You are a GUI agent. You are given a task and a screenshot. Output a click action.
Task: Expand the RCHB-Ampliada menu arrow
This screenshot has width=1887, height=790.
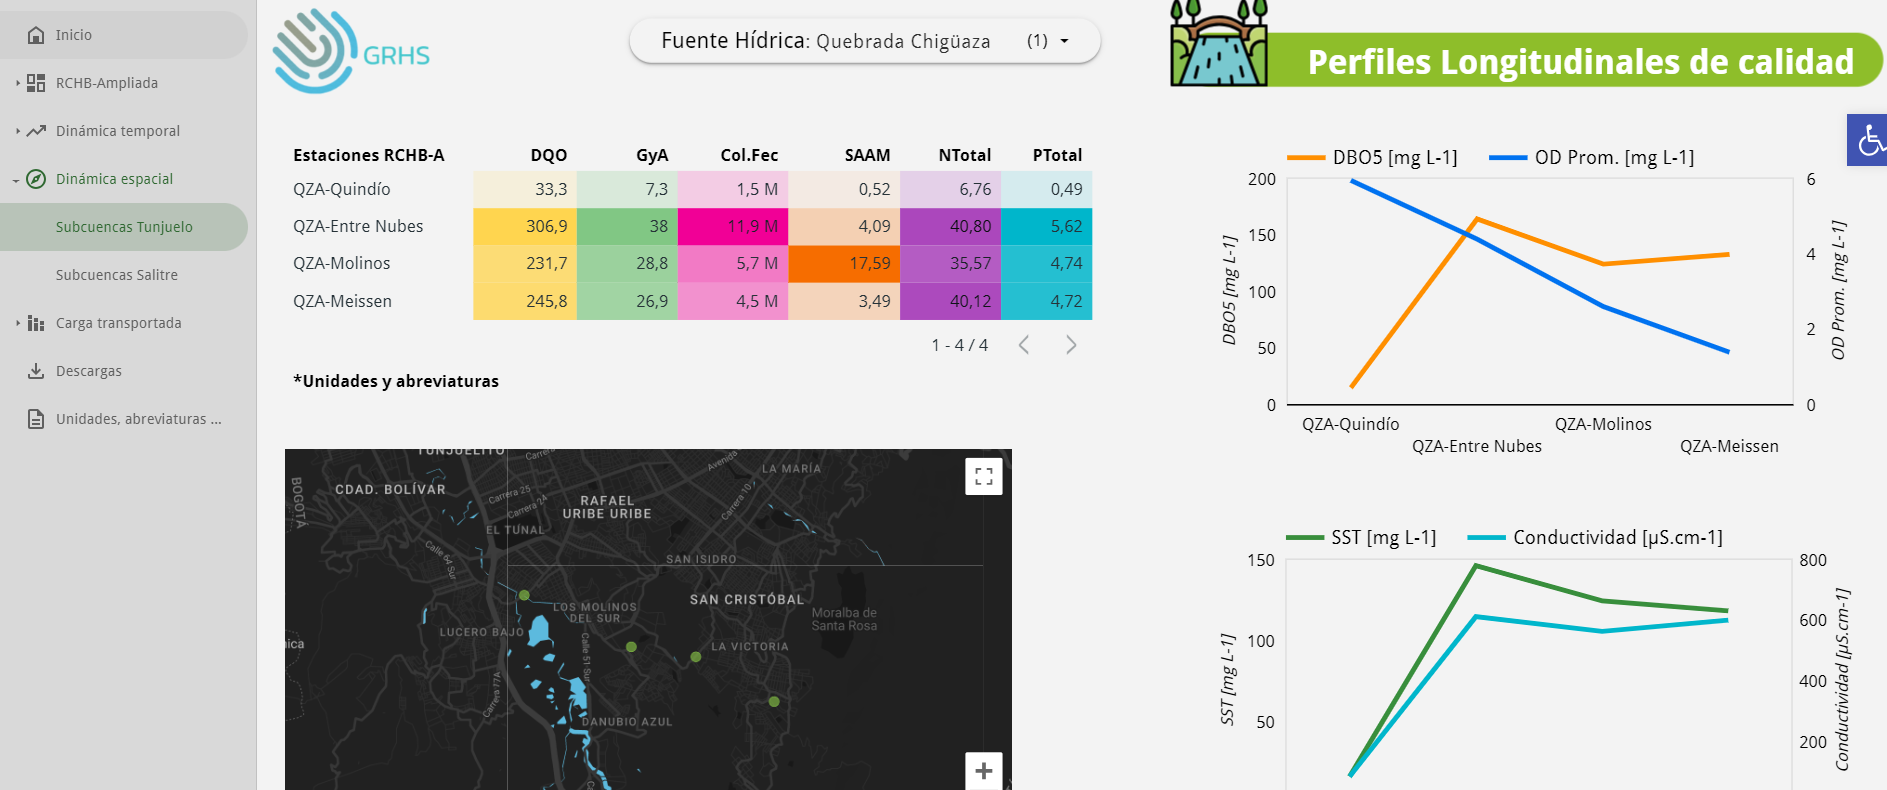tap(18, 83)
